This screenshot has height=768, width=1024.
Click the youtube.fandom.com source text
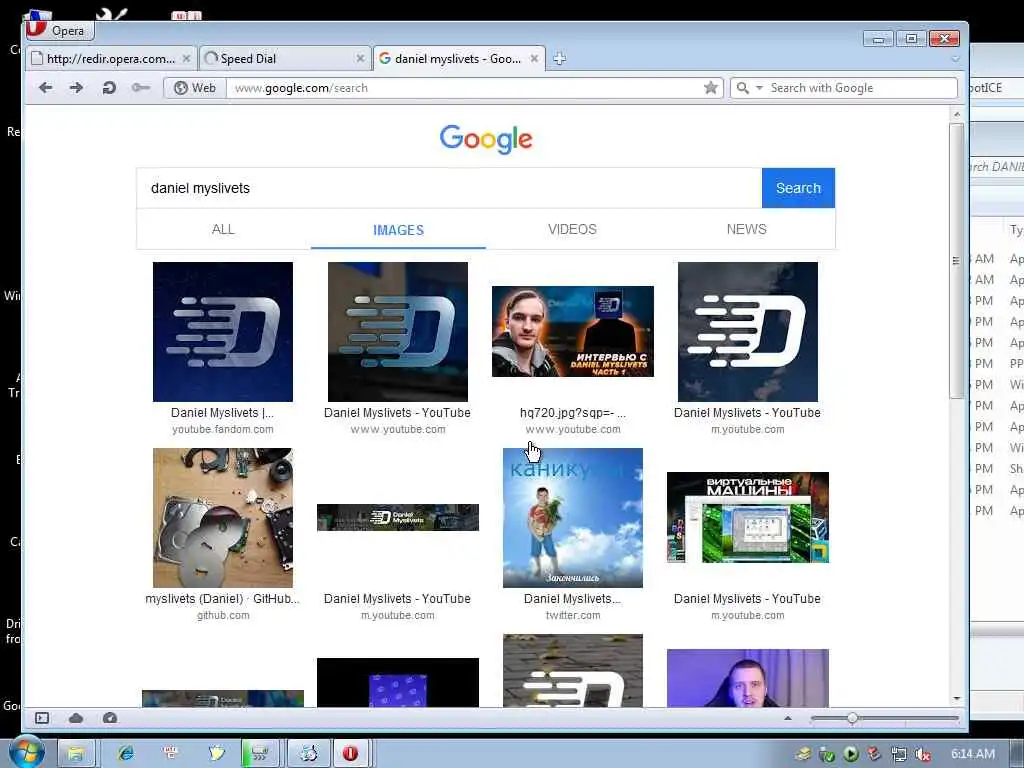[223, 430]
